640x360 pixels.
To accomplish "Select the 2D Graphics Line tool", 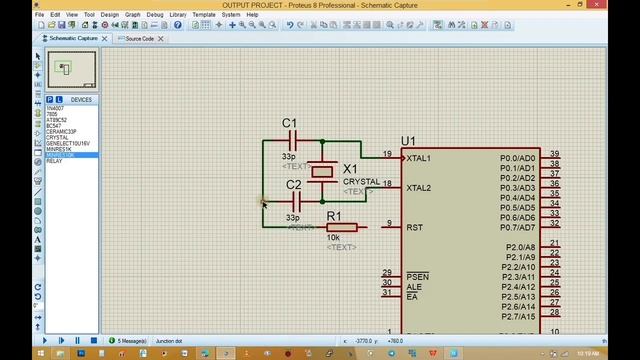I will (38, 192).
